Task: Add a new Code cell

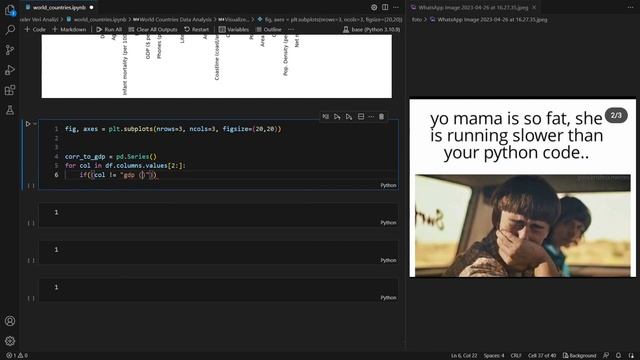Action: [x=35, y=29]
